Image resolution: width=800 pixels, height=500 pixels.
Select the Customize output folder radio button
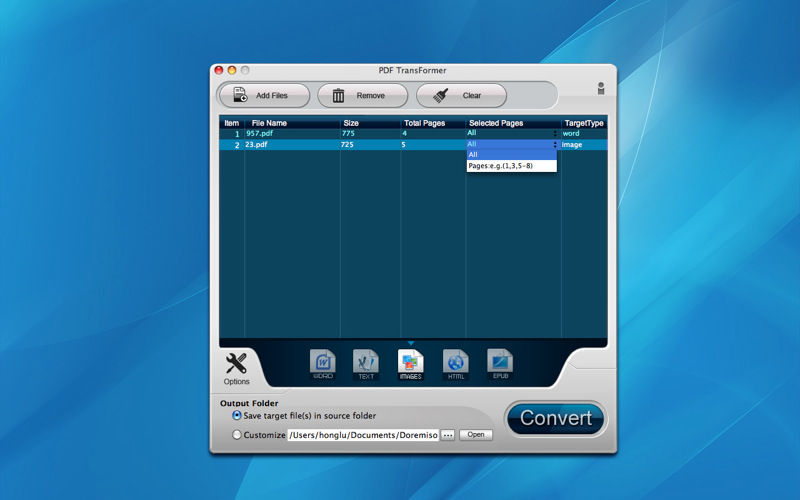(237, 435)
